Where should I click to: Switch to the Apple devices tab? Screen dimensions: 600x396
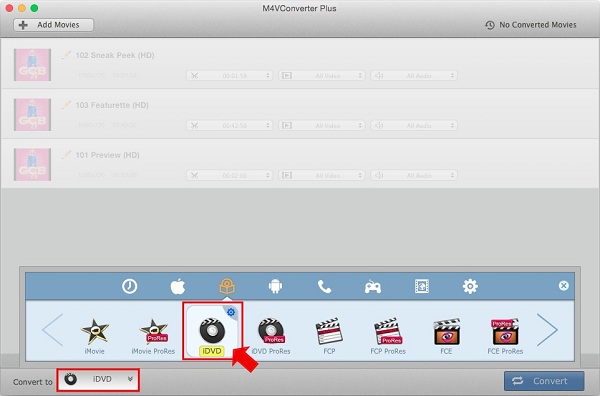(178, 286)
